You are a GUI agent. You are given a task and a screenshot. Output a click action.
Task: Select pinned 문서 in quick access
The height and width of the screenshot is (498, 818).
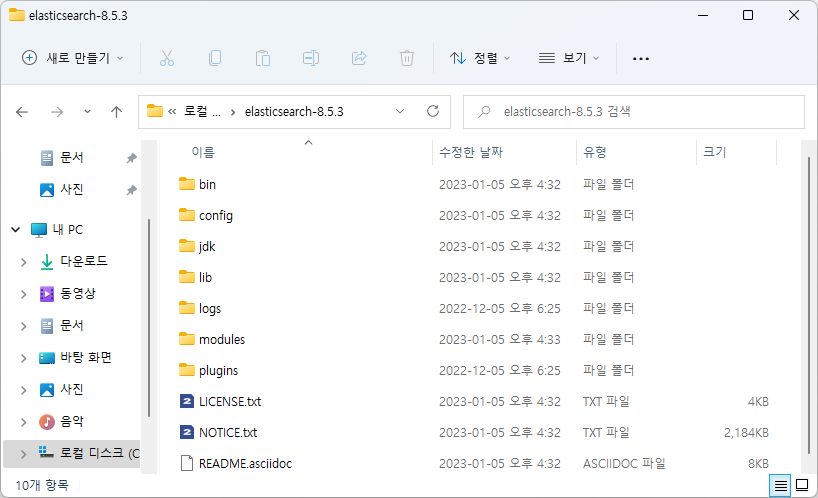click(x=71, y=157)
